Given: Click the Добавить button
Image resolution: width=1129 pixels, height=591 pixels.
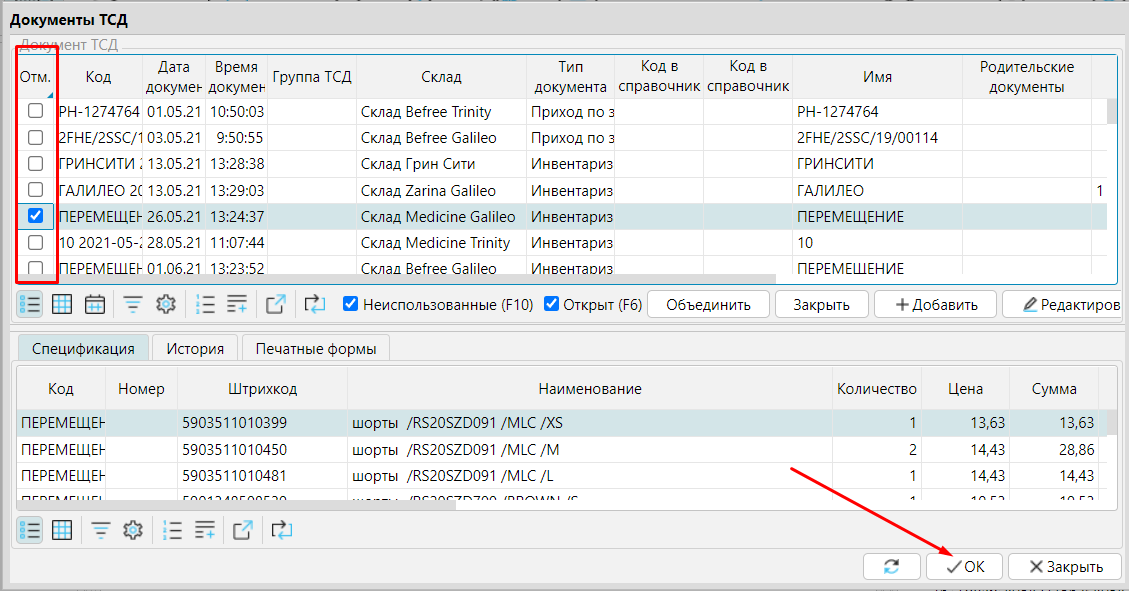Looking at the screenshot, I should point(935,305).
